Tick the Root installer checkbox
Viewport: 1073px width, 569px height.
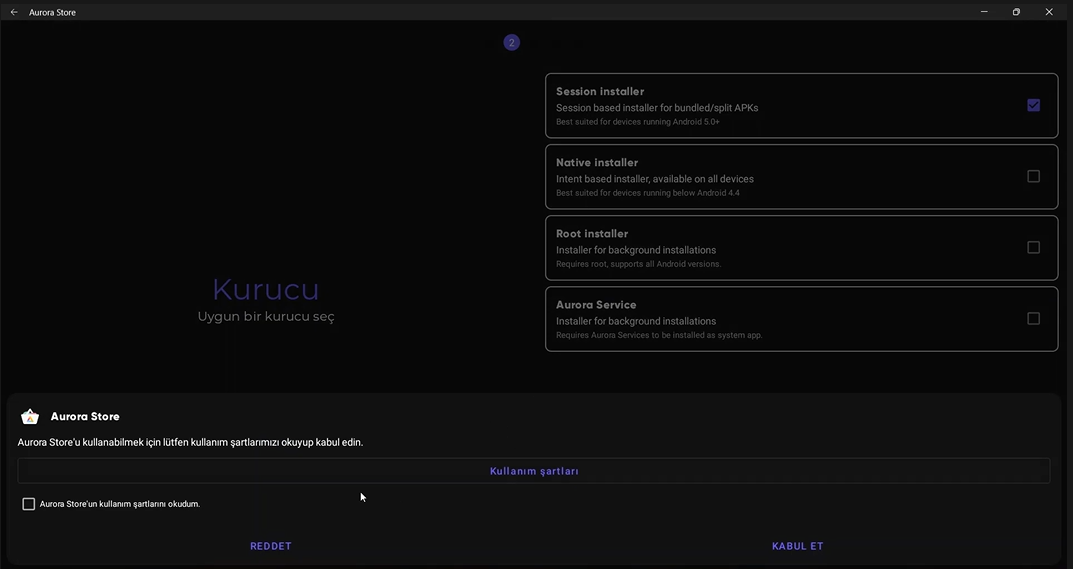pyautogui.click(x=1033, y=248)
